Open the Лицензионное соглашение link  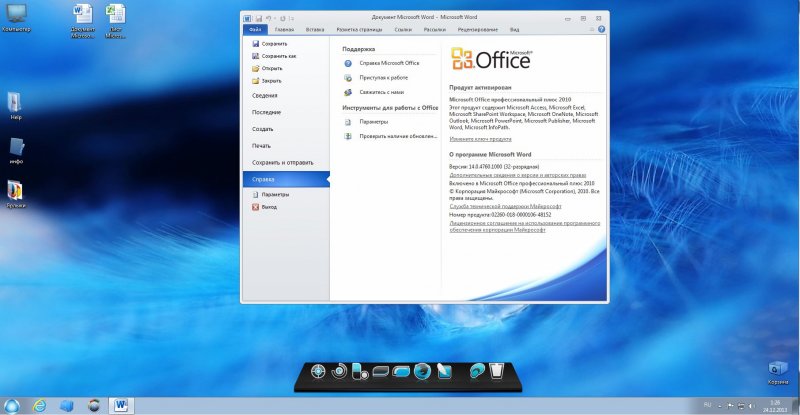[524, 226]
